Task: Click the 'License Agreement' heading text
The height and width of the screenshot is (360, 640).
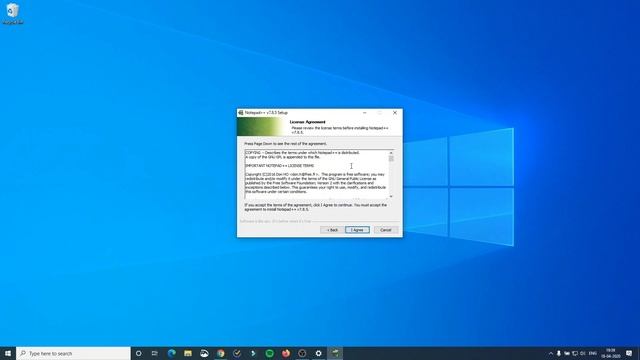Action: [307, 122]
